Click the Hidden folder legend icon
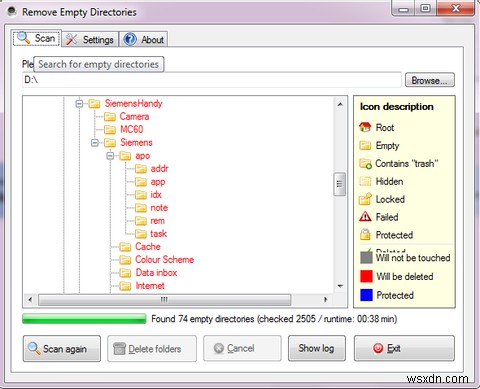 [365, 181]
